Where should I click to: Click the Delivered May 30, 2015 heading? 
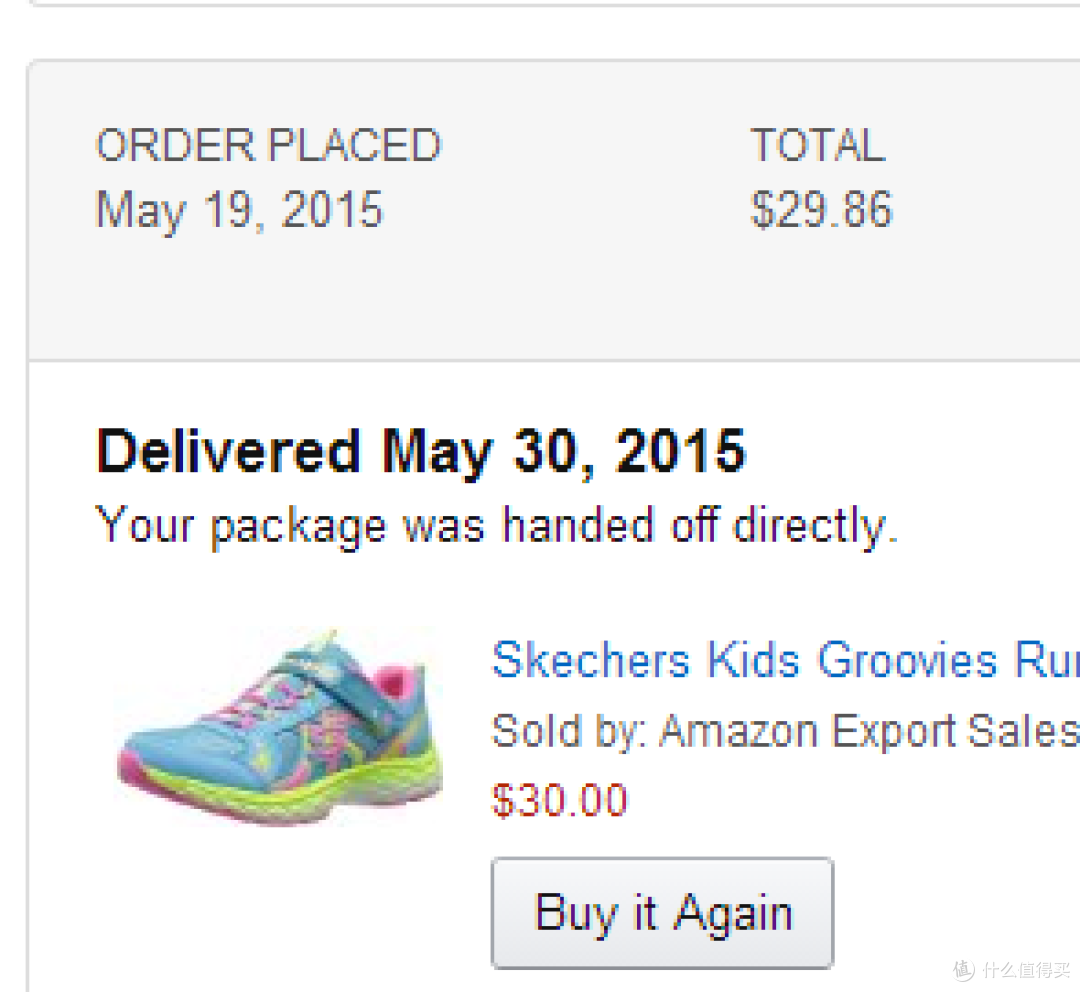pos(421,451)
